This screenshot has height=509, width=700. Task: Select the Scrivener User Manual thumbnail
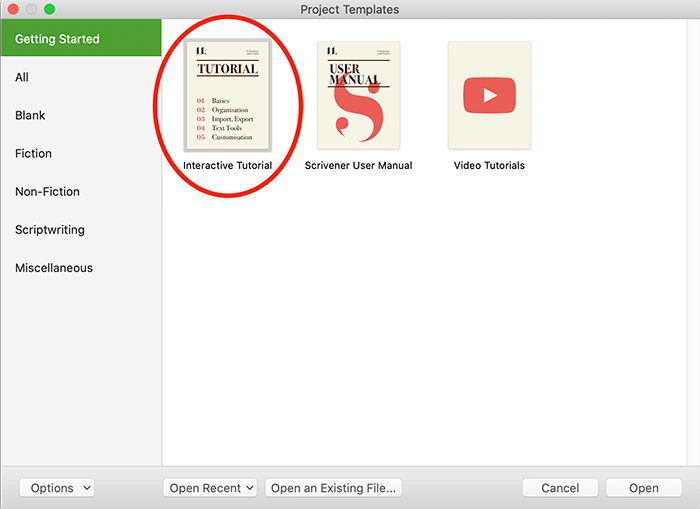pos(358,96)
